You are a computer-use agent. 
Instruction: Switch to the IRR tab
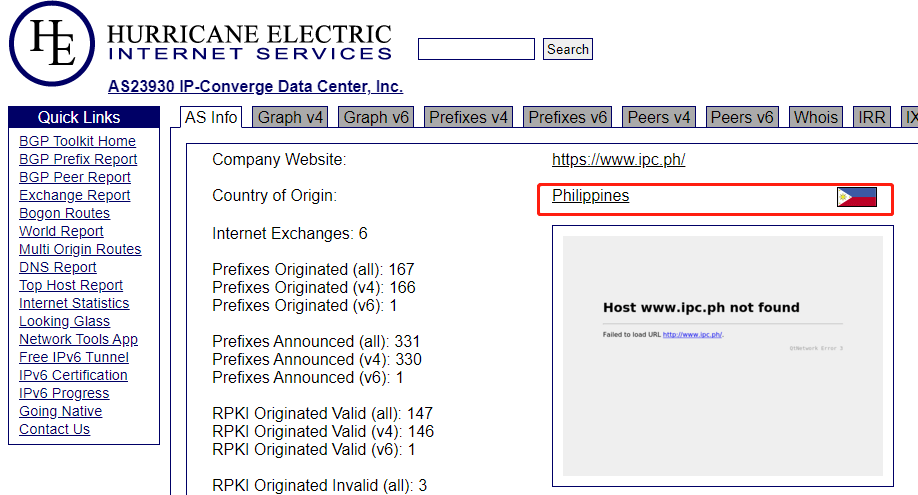pos(872,117)
